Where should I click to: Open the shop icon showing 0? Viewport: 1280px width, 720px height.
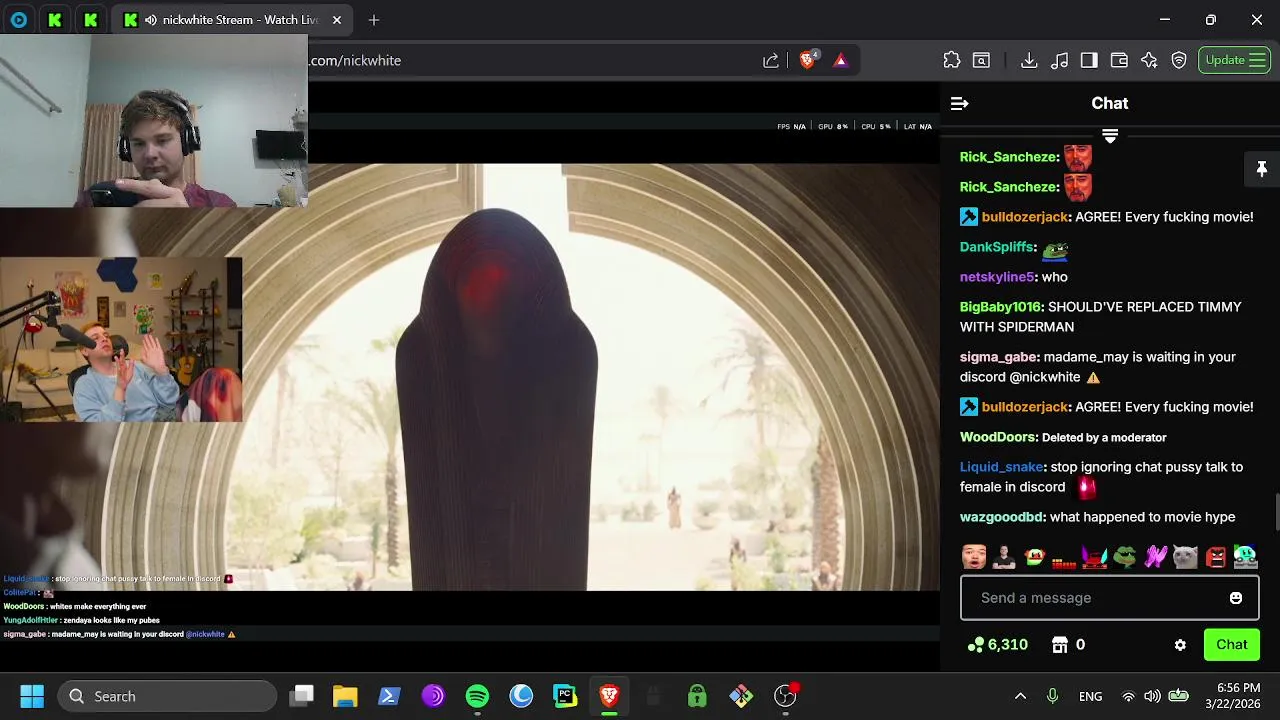1069,645
